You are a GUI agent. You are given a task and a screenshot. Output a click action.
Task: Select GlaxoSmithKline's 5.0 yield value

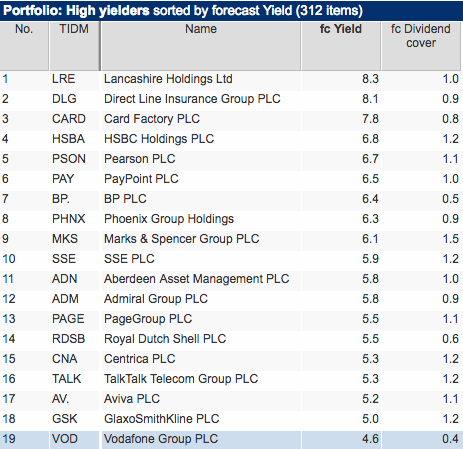(x=370, y=419)
